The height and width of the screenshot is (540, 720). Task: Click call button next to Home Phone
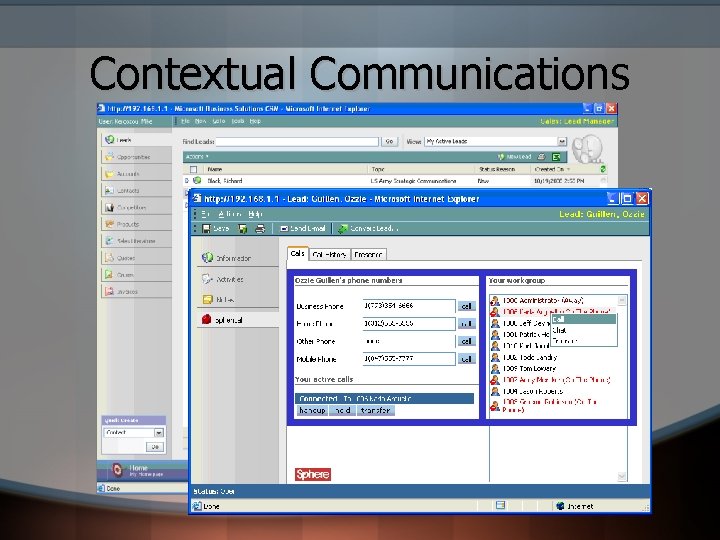click(466, 324)
